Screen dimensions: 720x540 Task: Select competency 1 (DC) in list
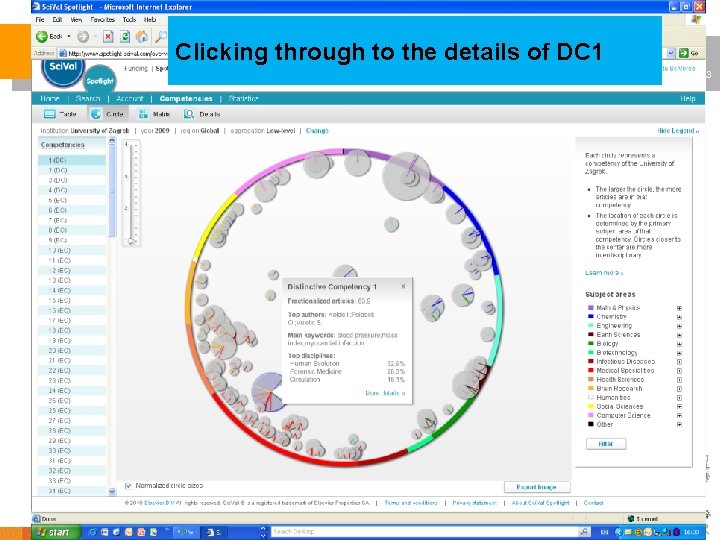click(x=72, y=160)
